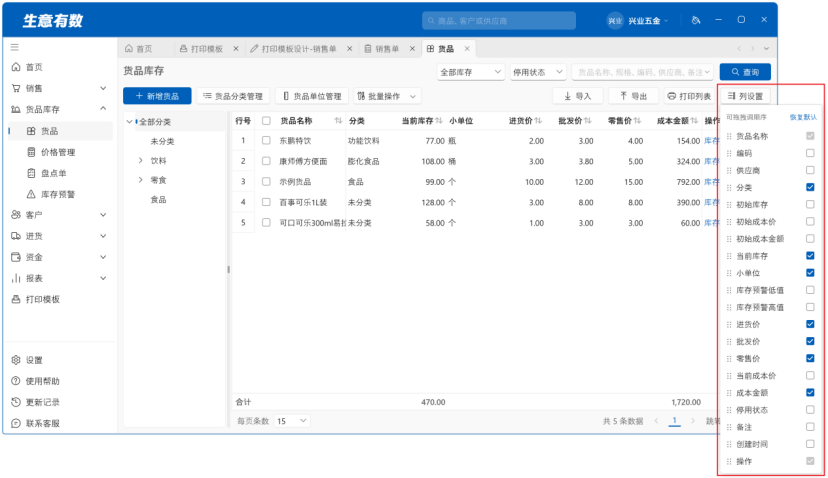Open 使用帮助 from the sidebar
The width and height of the screenshot is (828, 478).
tap(43, 381)
